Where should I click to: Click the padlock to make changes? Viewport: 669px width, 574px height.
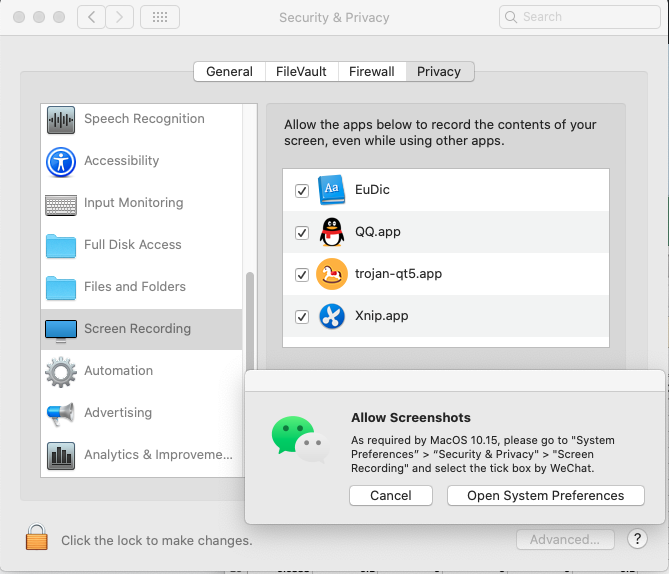click(37, 538)
